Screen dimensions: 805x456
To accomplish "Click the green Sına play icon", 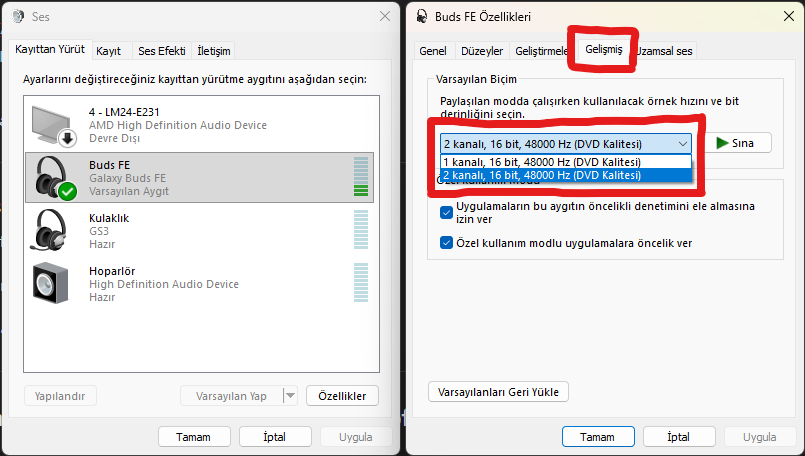I will coord(722,143).
